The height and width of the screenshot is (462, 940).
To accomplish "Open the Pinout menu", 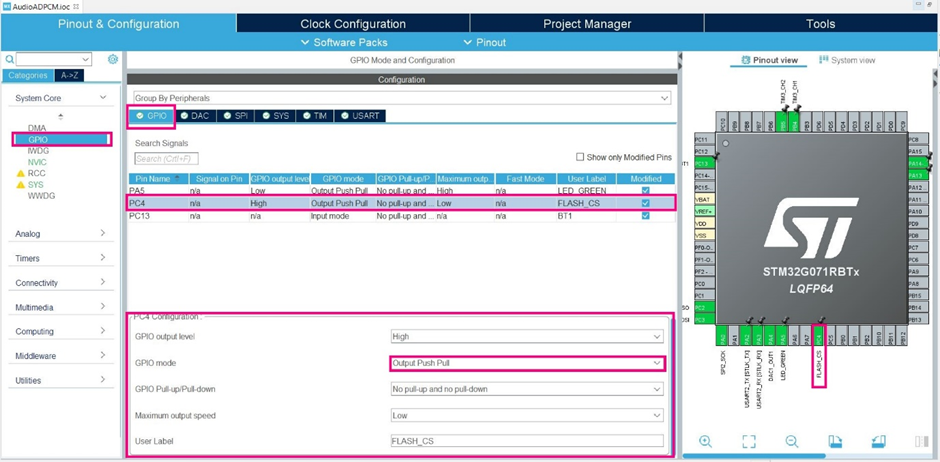I will pyautogui.click(x=484, y=43).
